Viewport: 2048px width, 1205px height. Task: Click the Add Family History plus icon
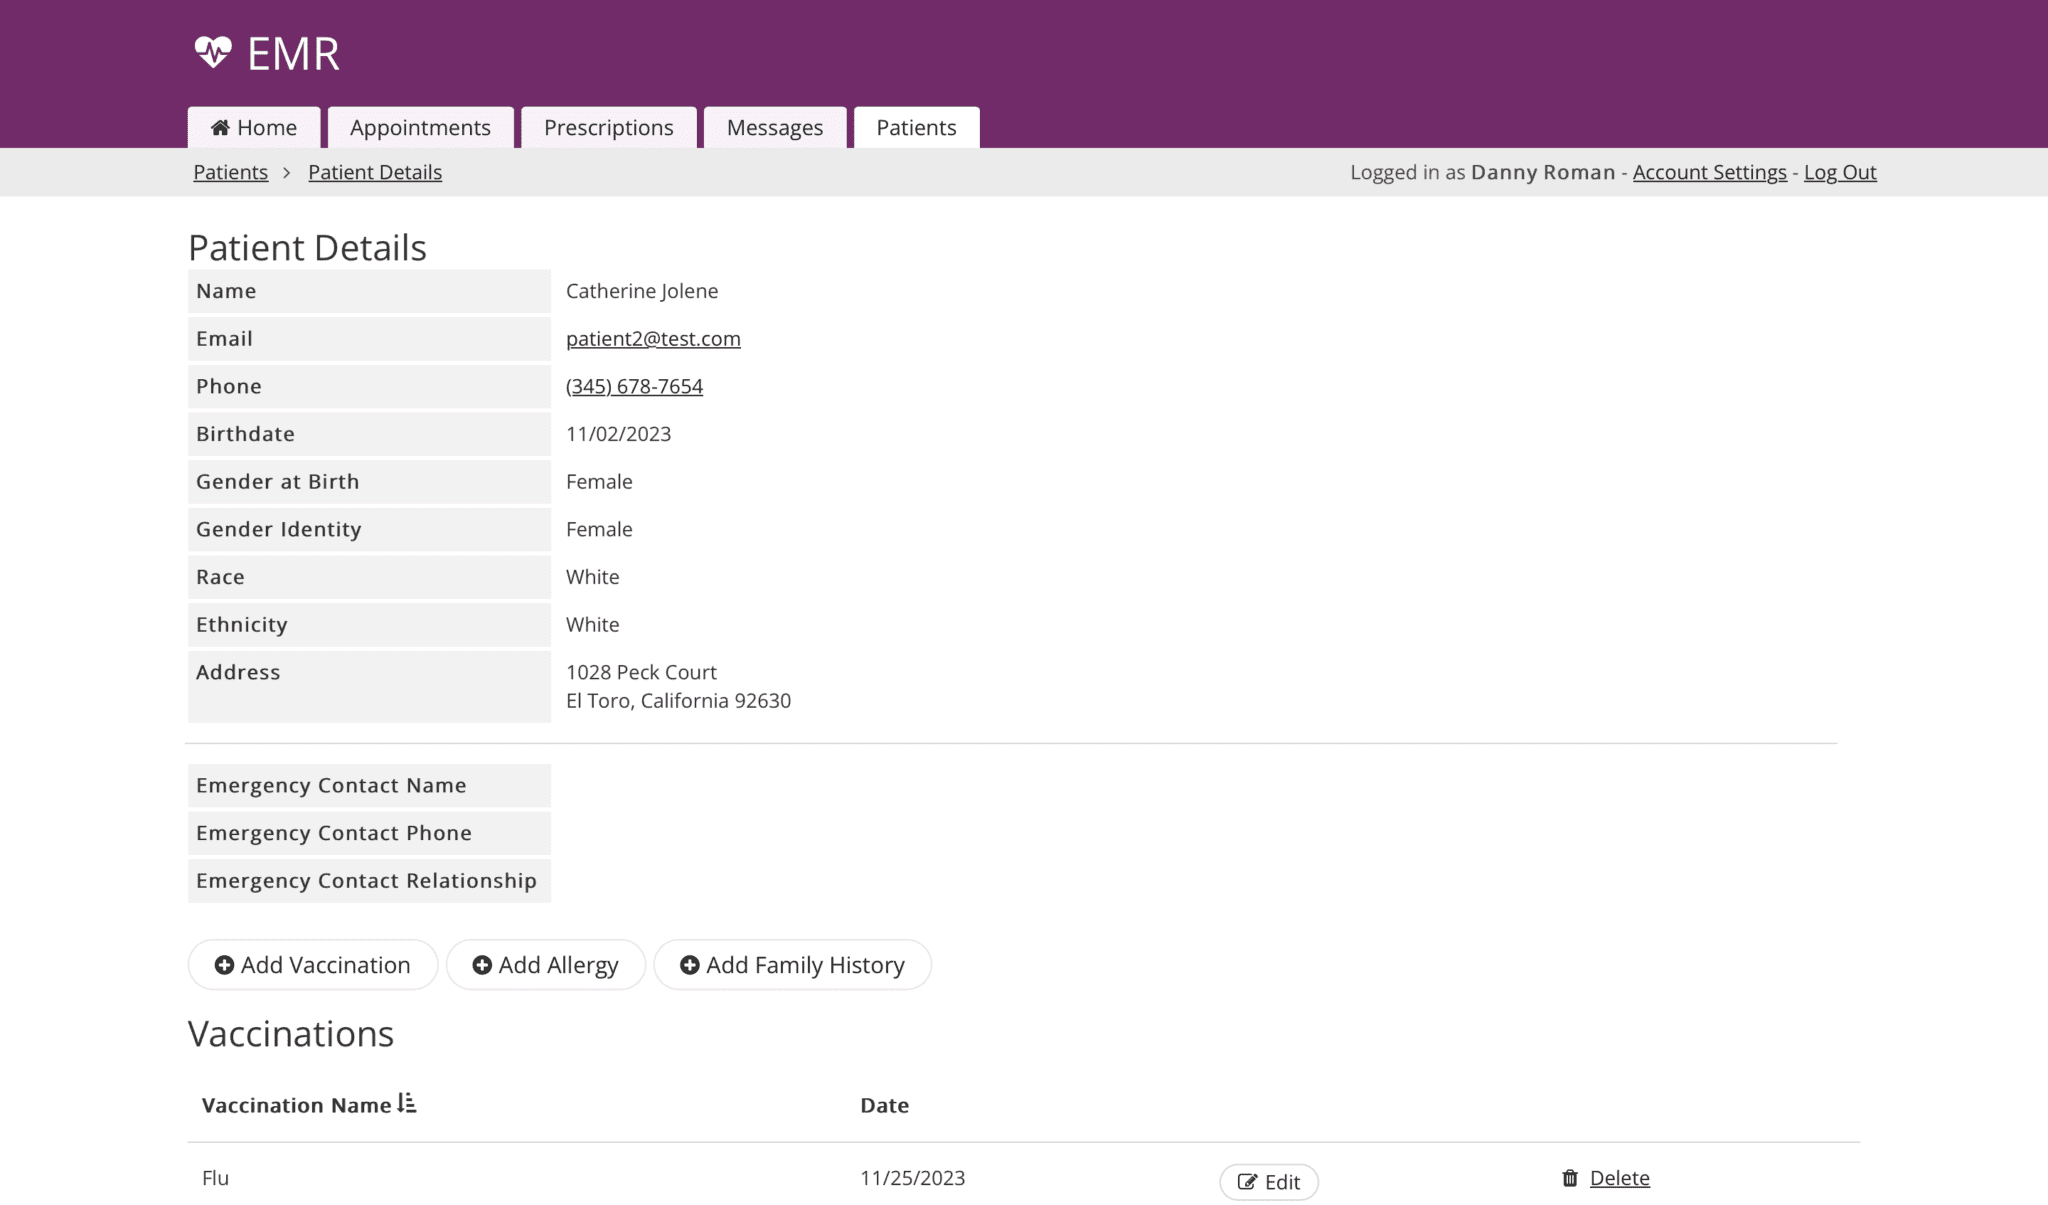point(688,964)
